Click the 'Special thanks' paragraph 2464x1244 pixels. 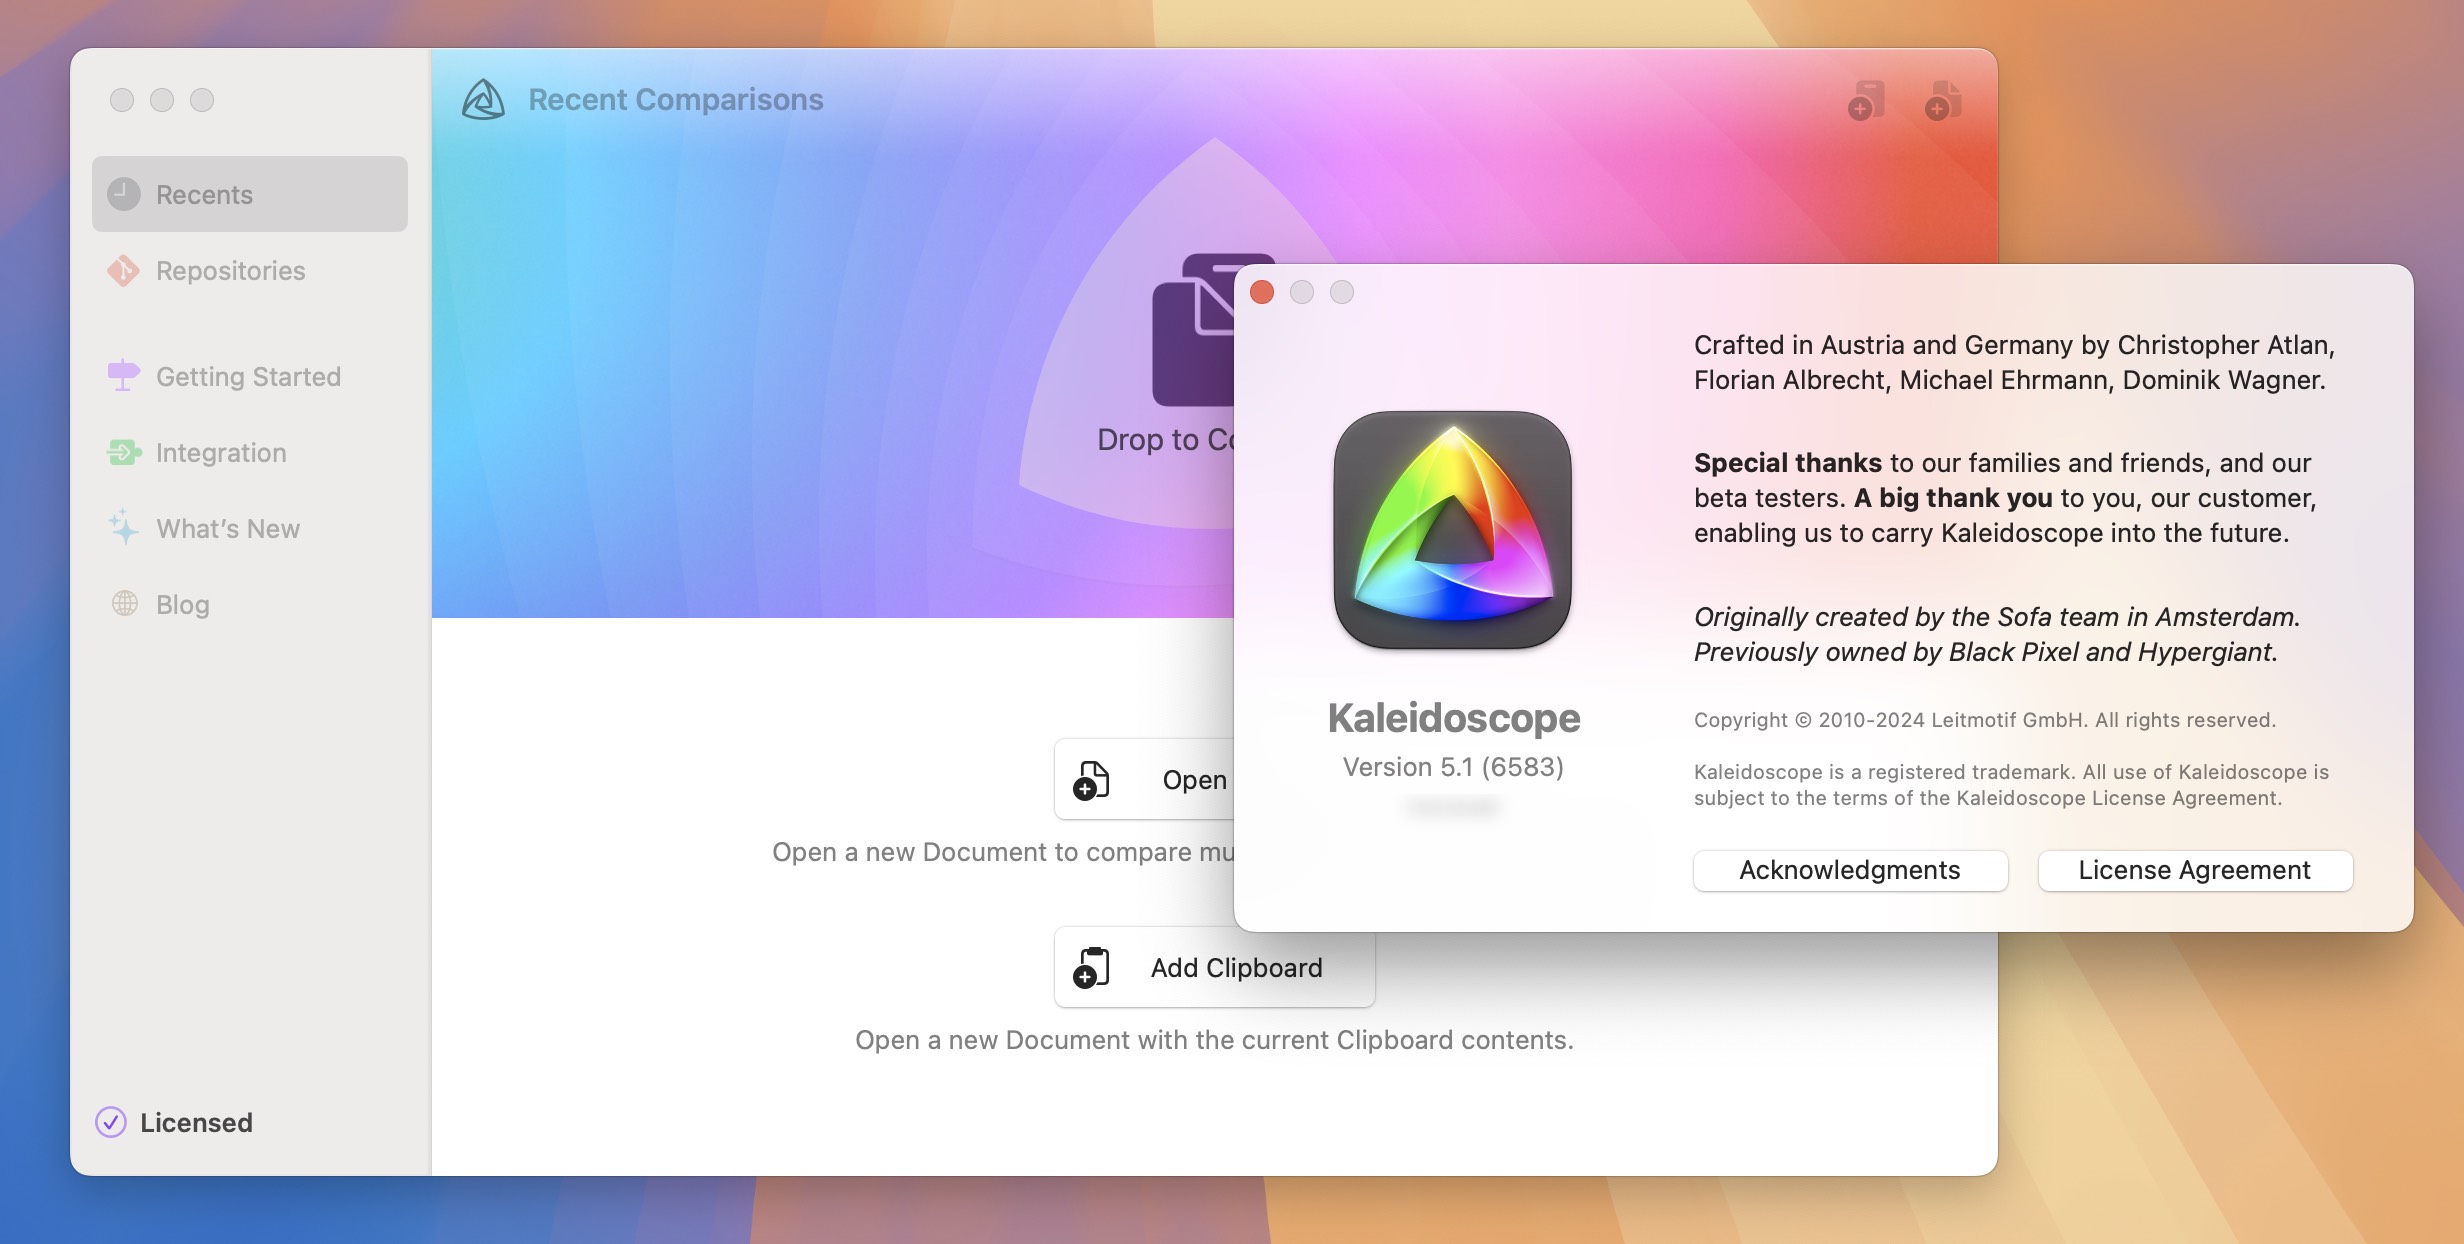point(2005,498)
